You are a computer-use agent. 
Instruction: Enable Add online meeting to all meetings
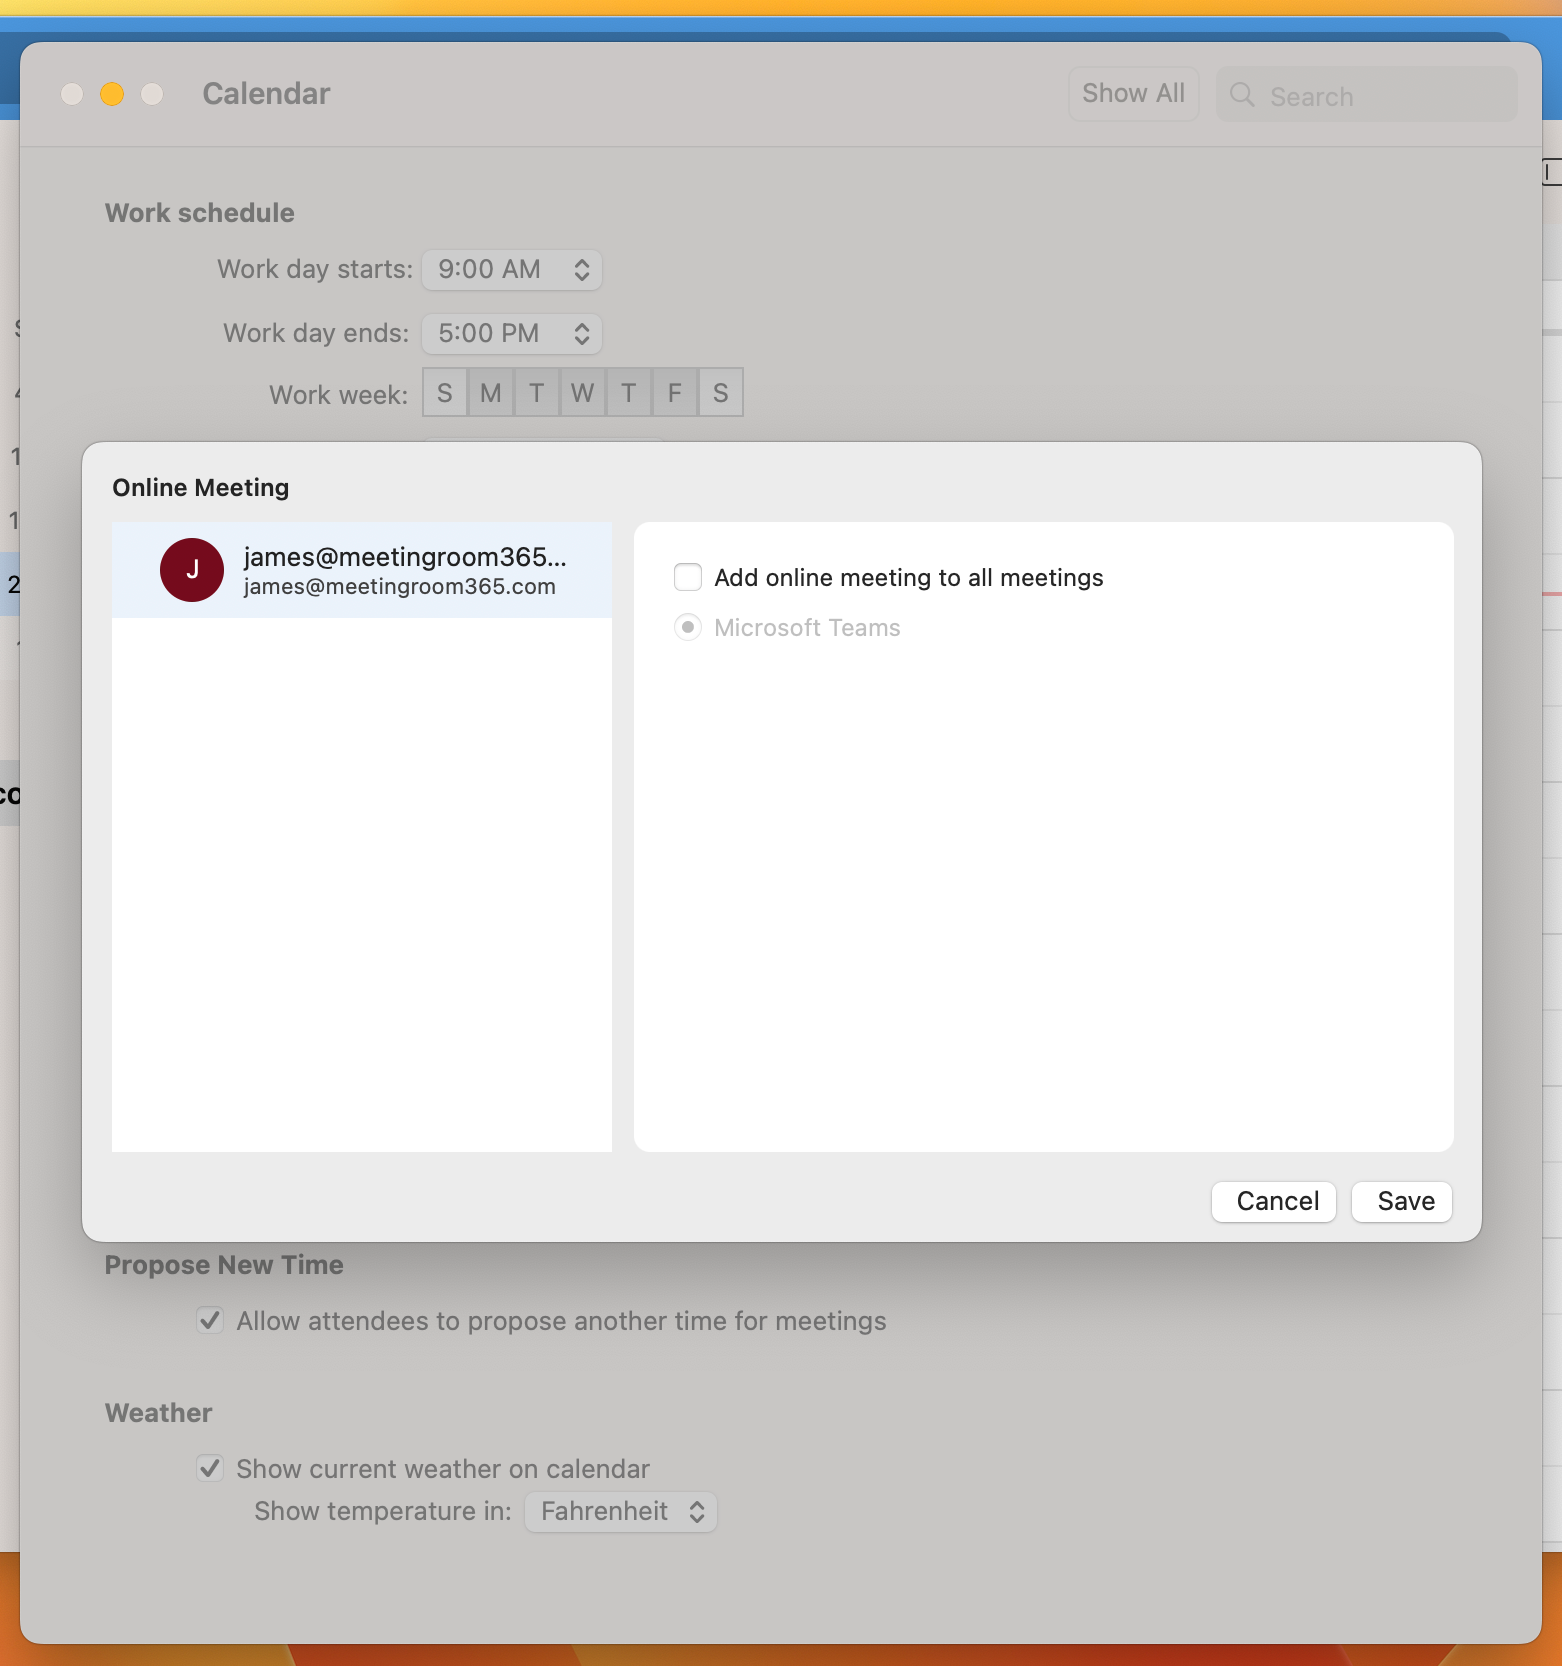point(688,577)
